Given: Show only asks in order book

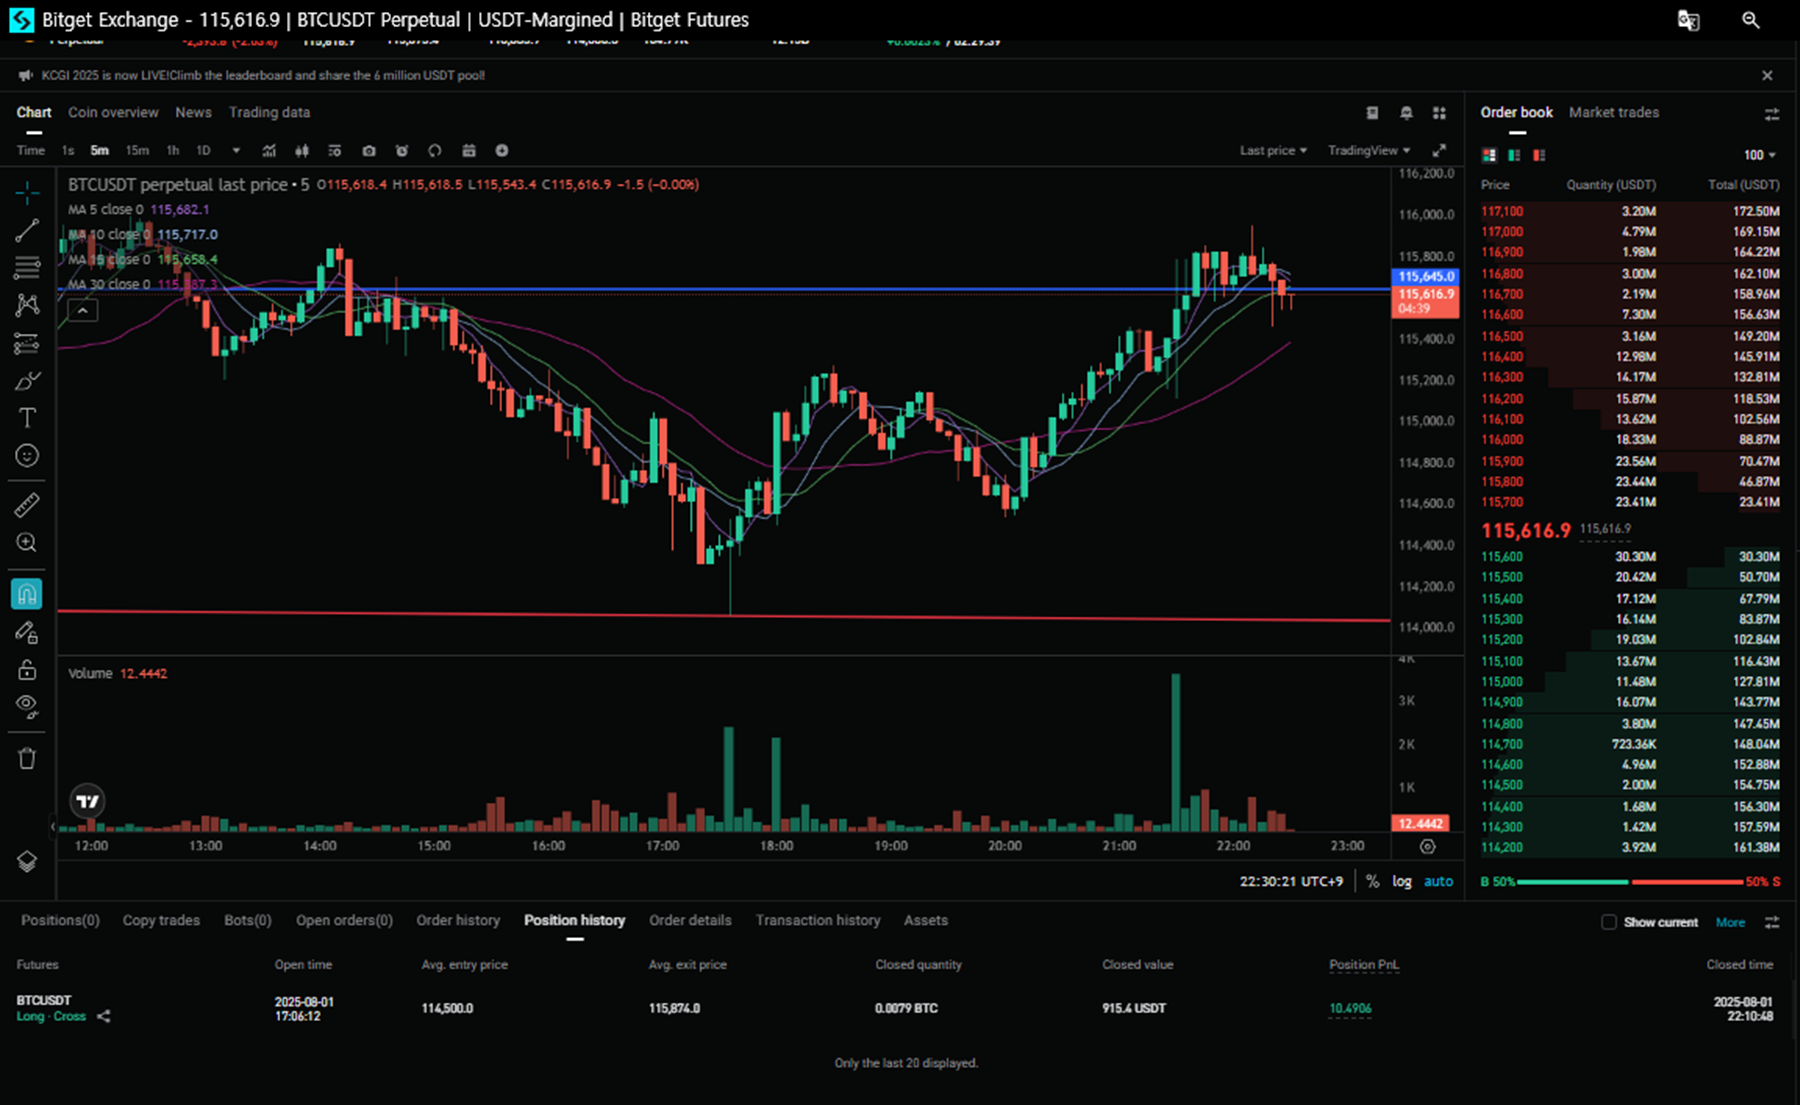Looking at the screenshot, I should (x=1539, y=155).
